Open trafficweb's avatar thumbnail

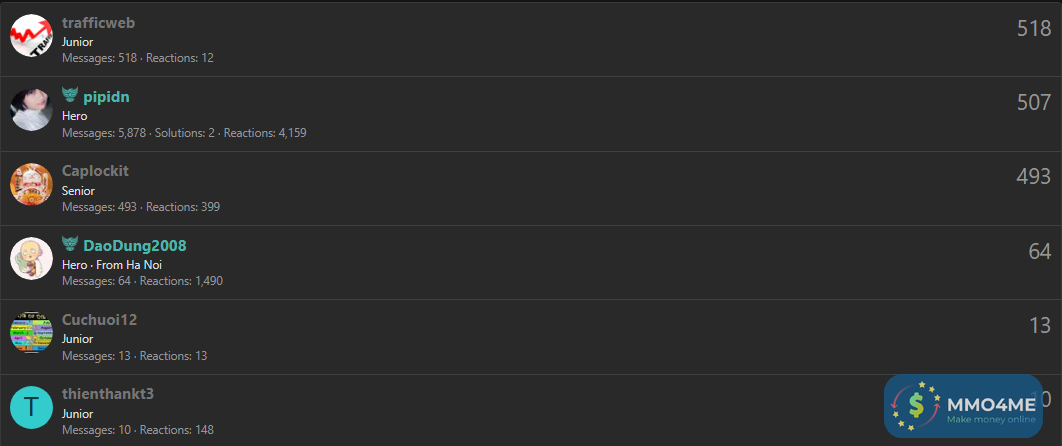(x=31, y=36)
